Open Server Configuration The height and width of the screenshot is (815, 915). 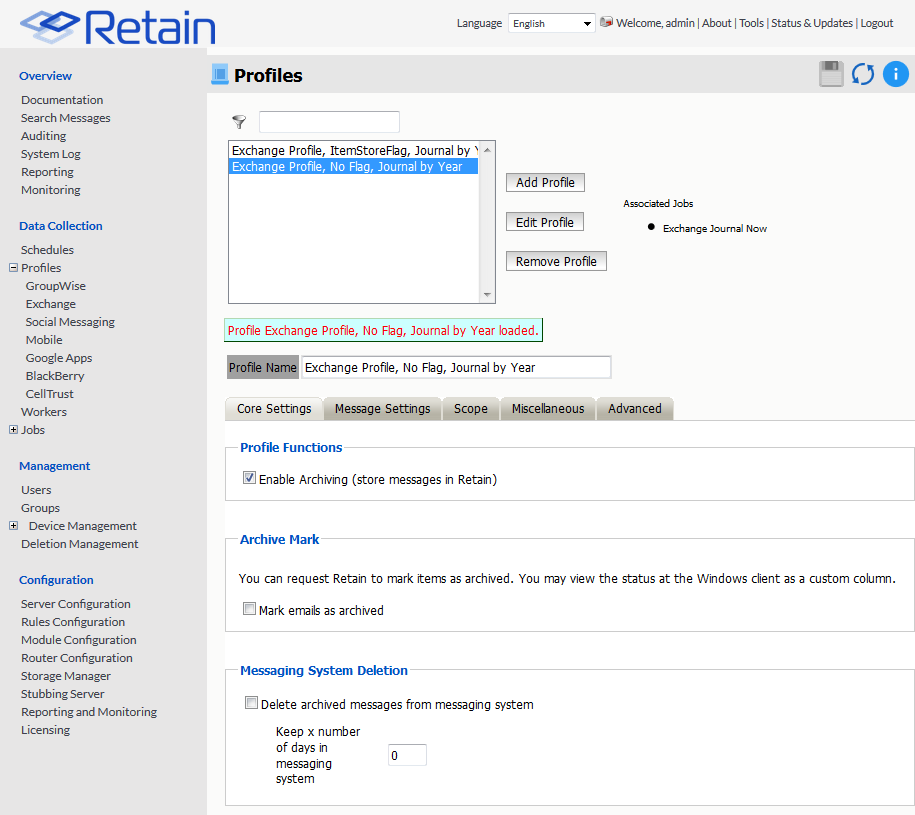click(x=76, y=604)
